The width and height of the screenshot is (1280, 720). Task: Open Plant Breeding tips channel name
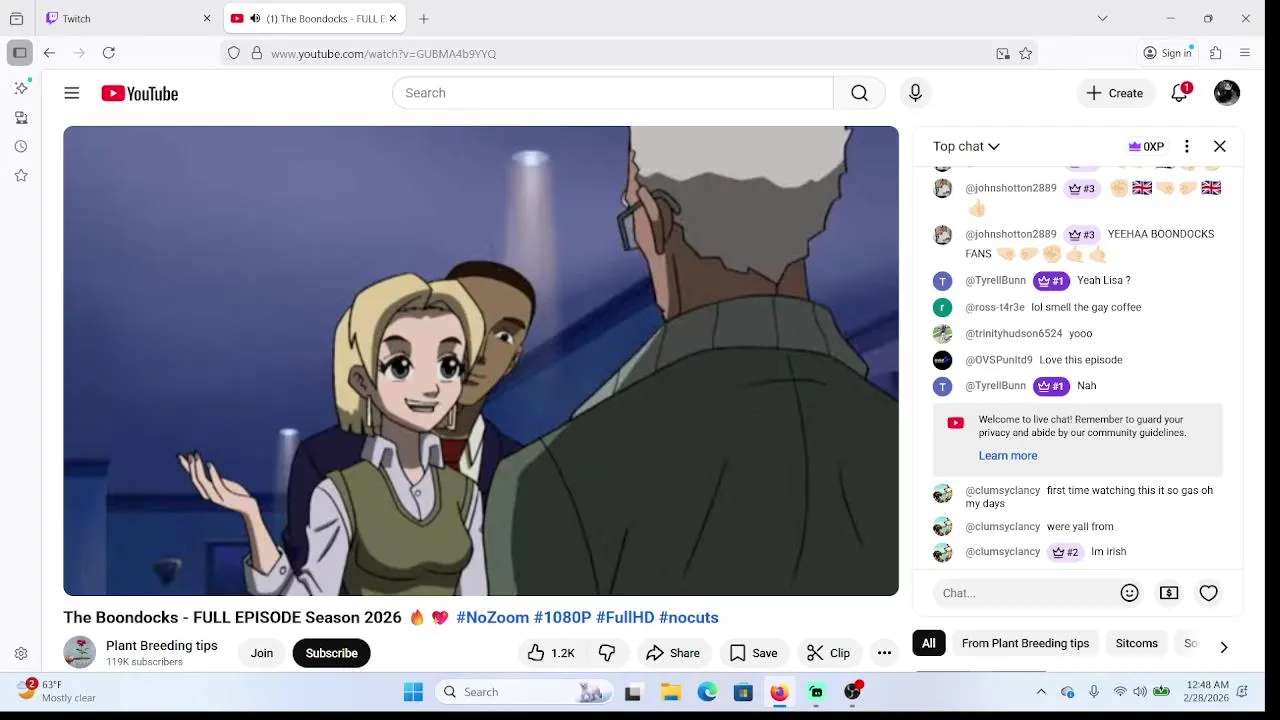click(x=162, y=645)
